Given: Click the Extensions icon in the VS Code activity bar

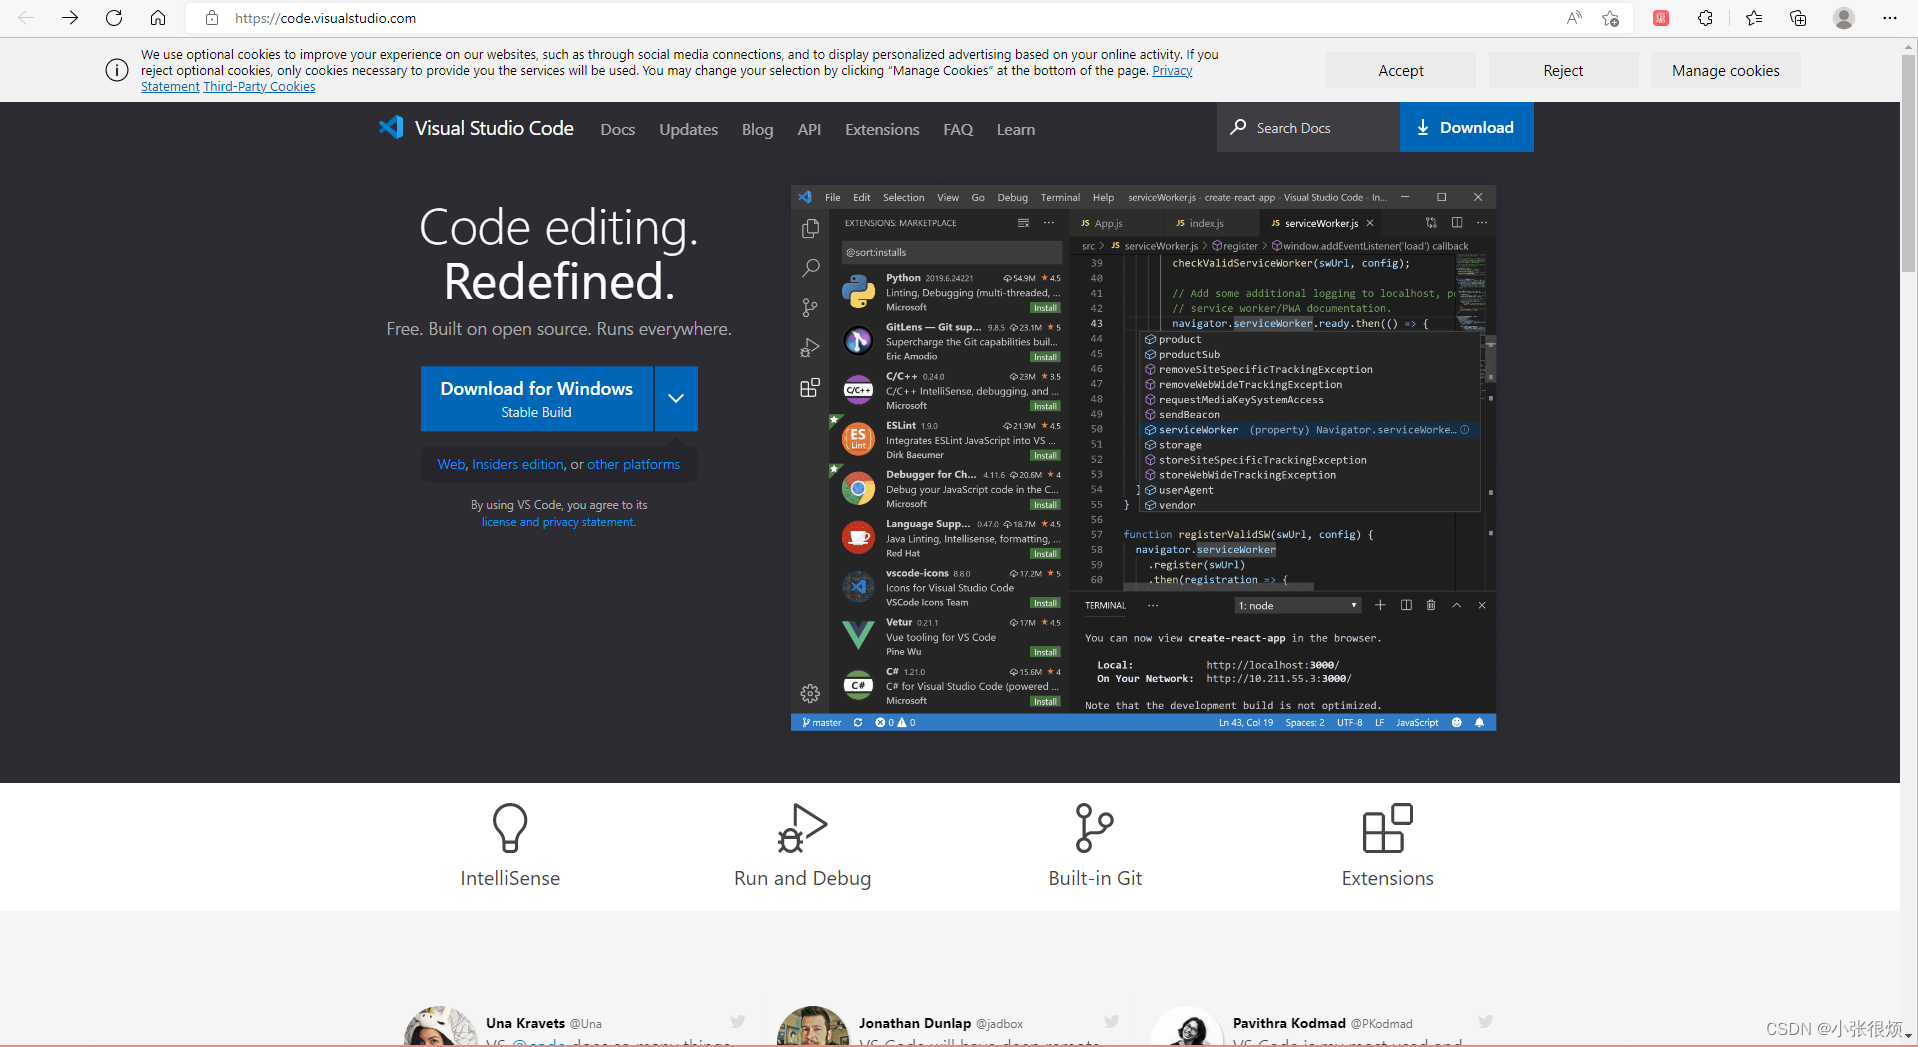Looking at the screenshot, I should (810, 388).
